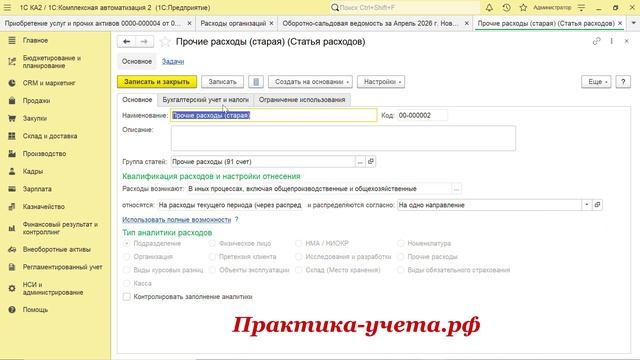Screen dimensions: 640x360
Task: Click the Записать button
Action: (222, 82)
